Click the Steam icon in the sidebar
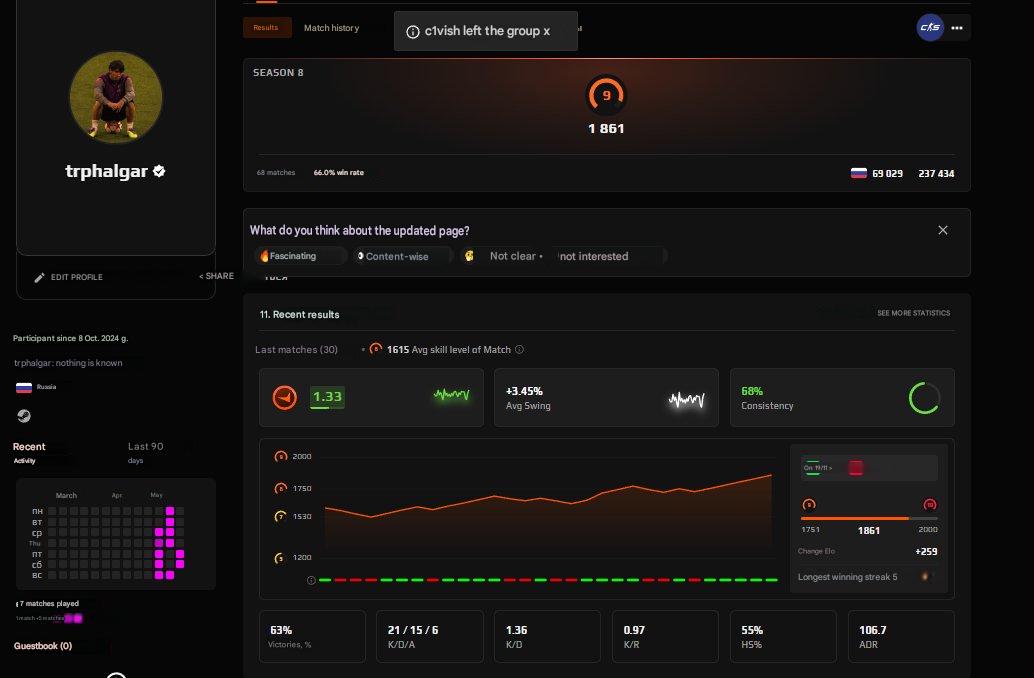Viewport: 1034px width, 678px height. click(x=24, y=416)
